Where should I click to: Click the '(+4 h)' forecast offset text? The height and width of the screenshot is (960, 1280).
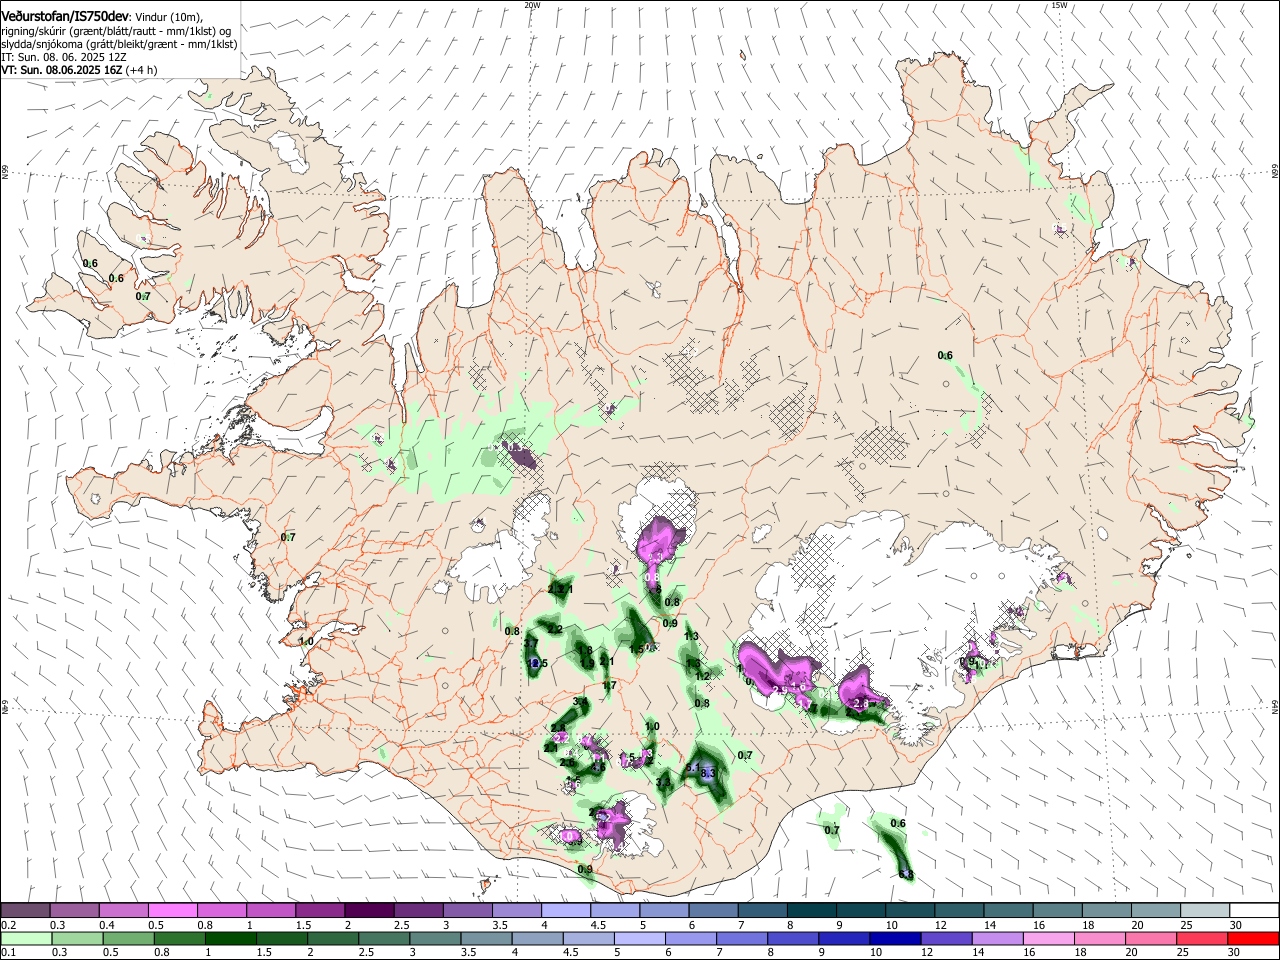pyautogui.click(x=141, y=70)
